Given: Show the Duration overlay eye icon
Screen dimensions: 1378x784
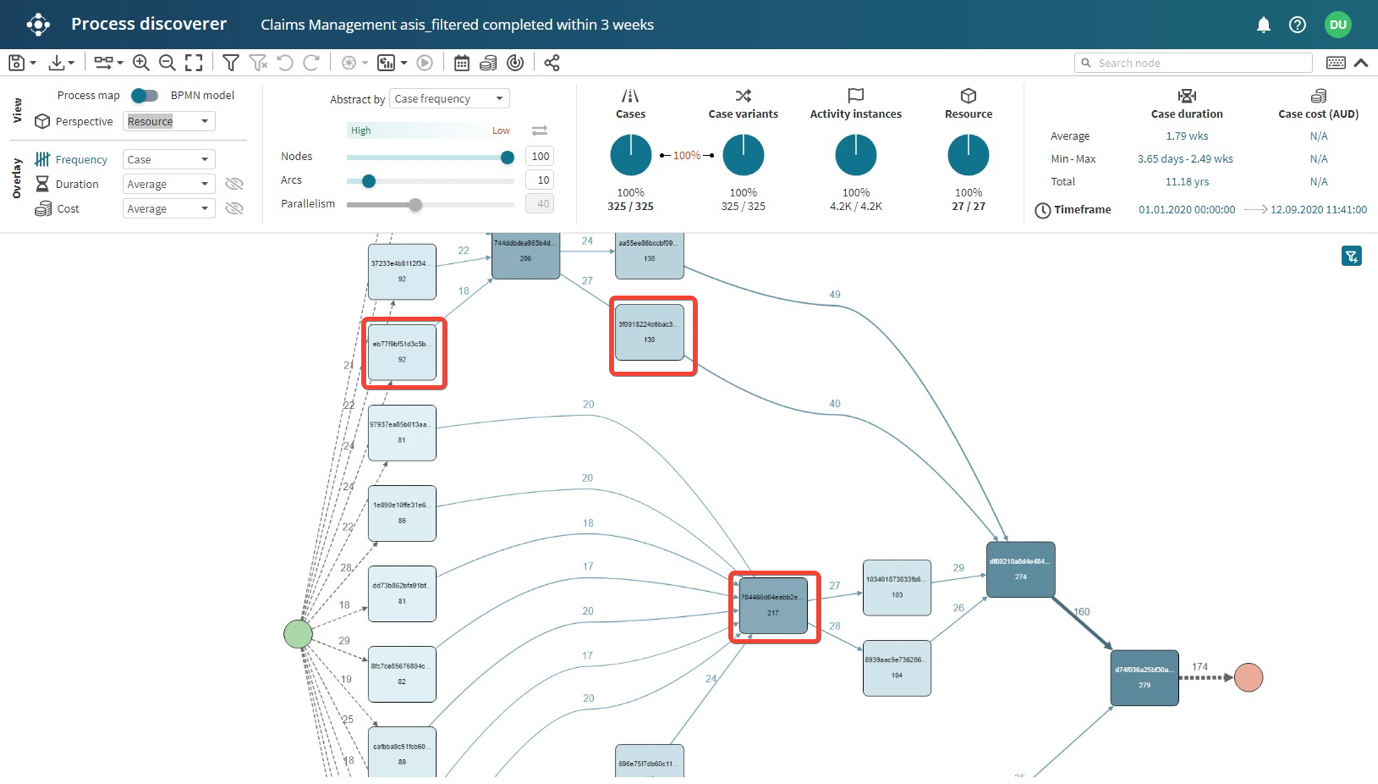Looking at the screenshot, I should pyautogui.click(x=234, y=184).
